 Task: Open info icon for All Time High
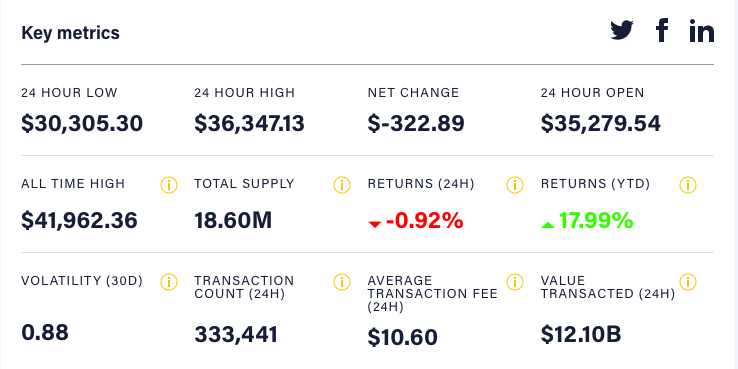(x=168, y=185)
